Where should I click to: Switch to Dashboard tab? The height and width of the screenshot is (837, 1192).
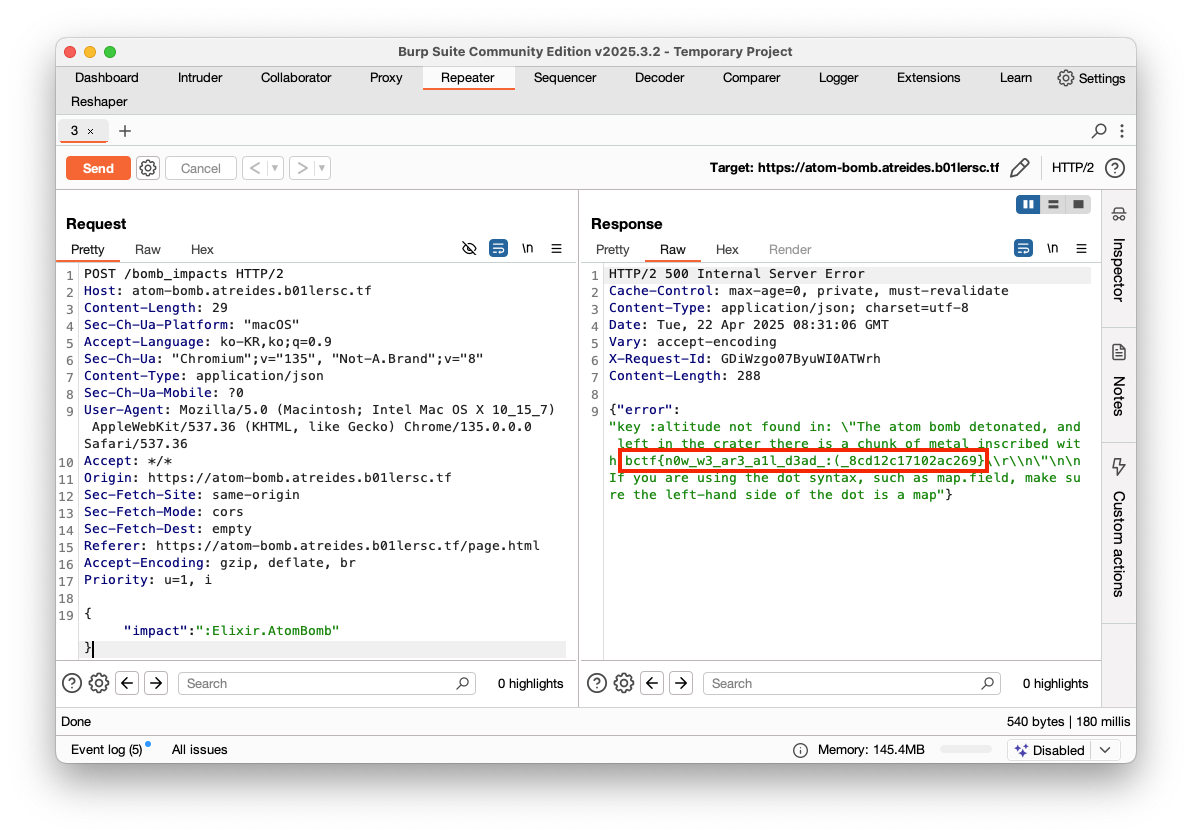(106, 78)
